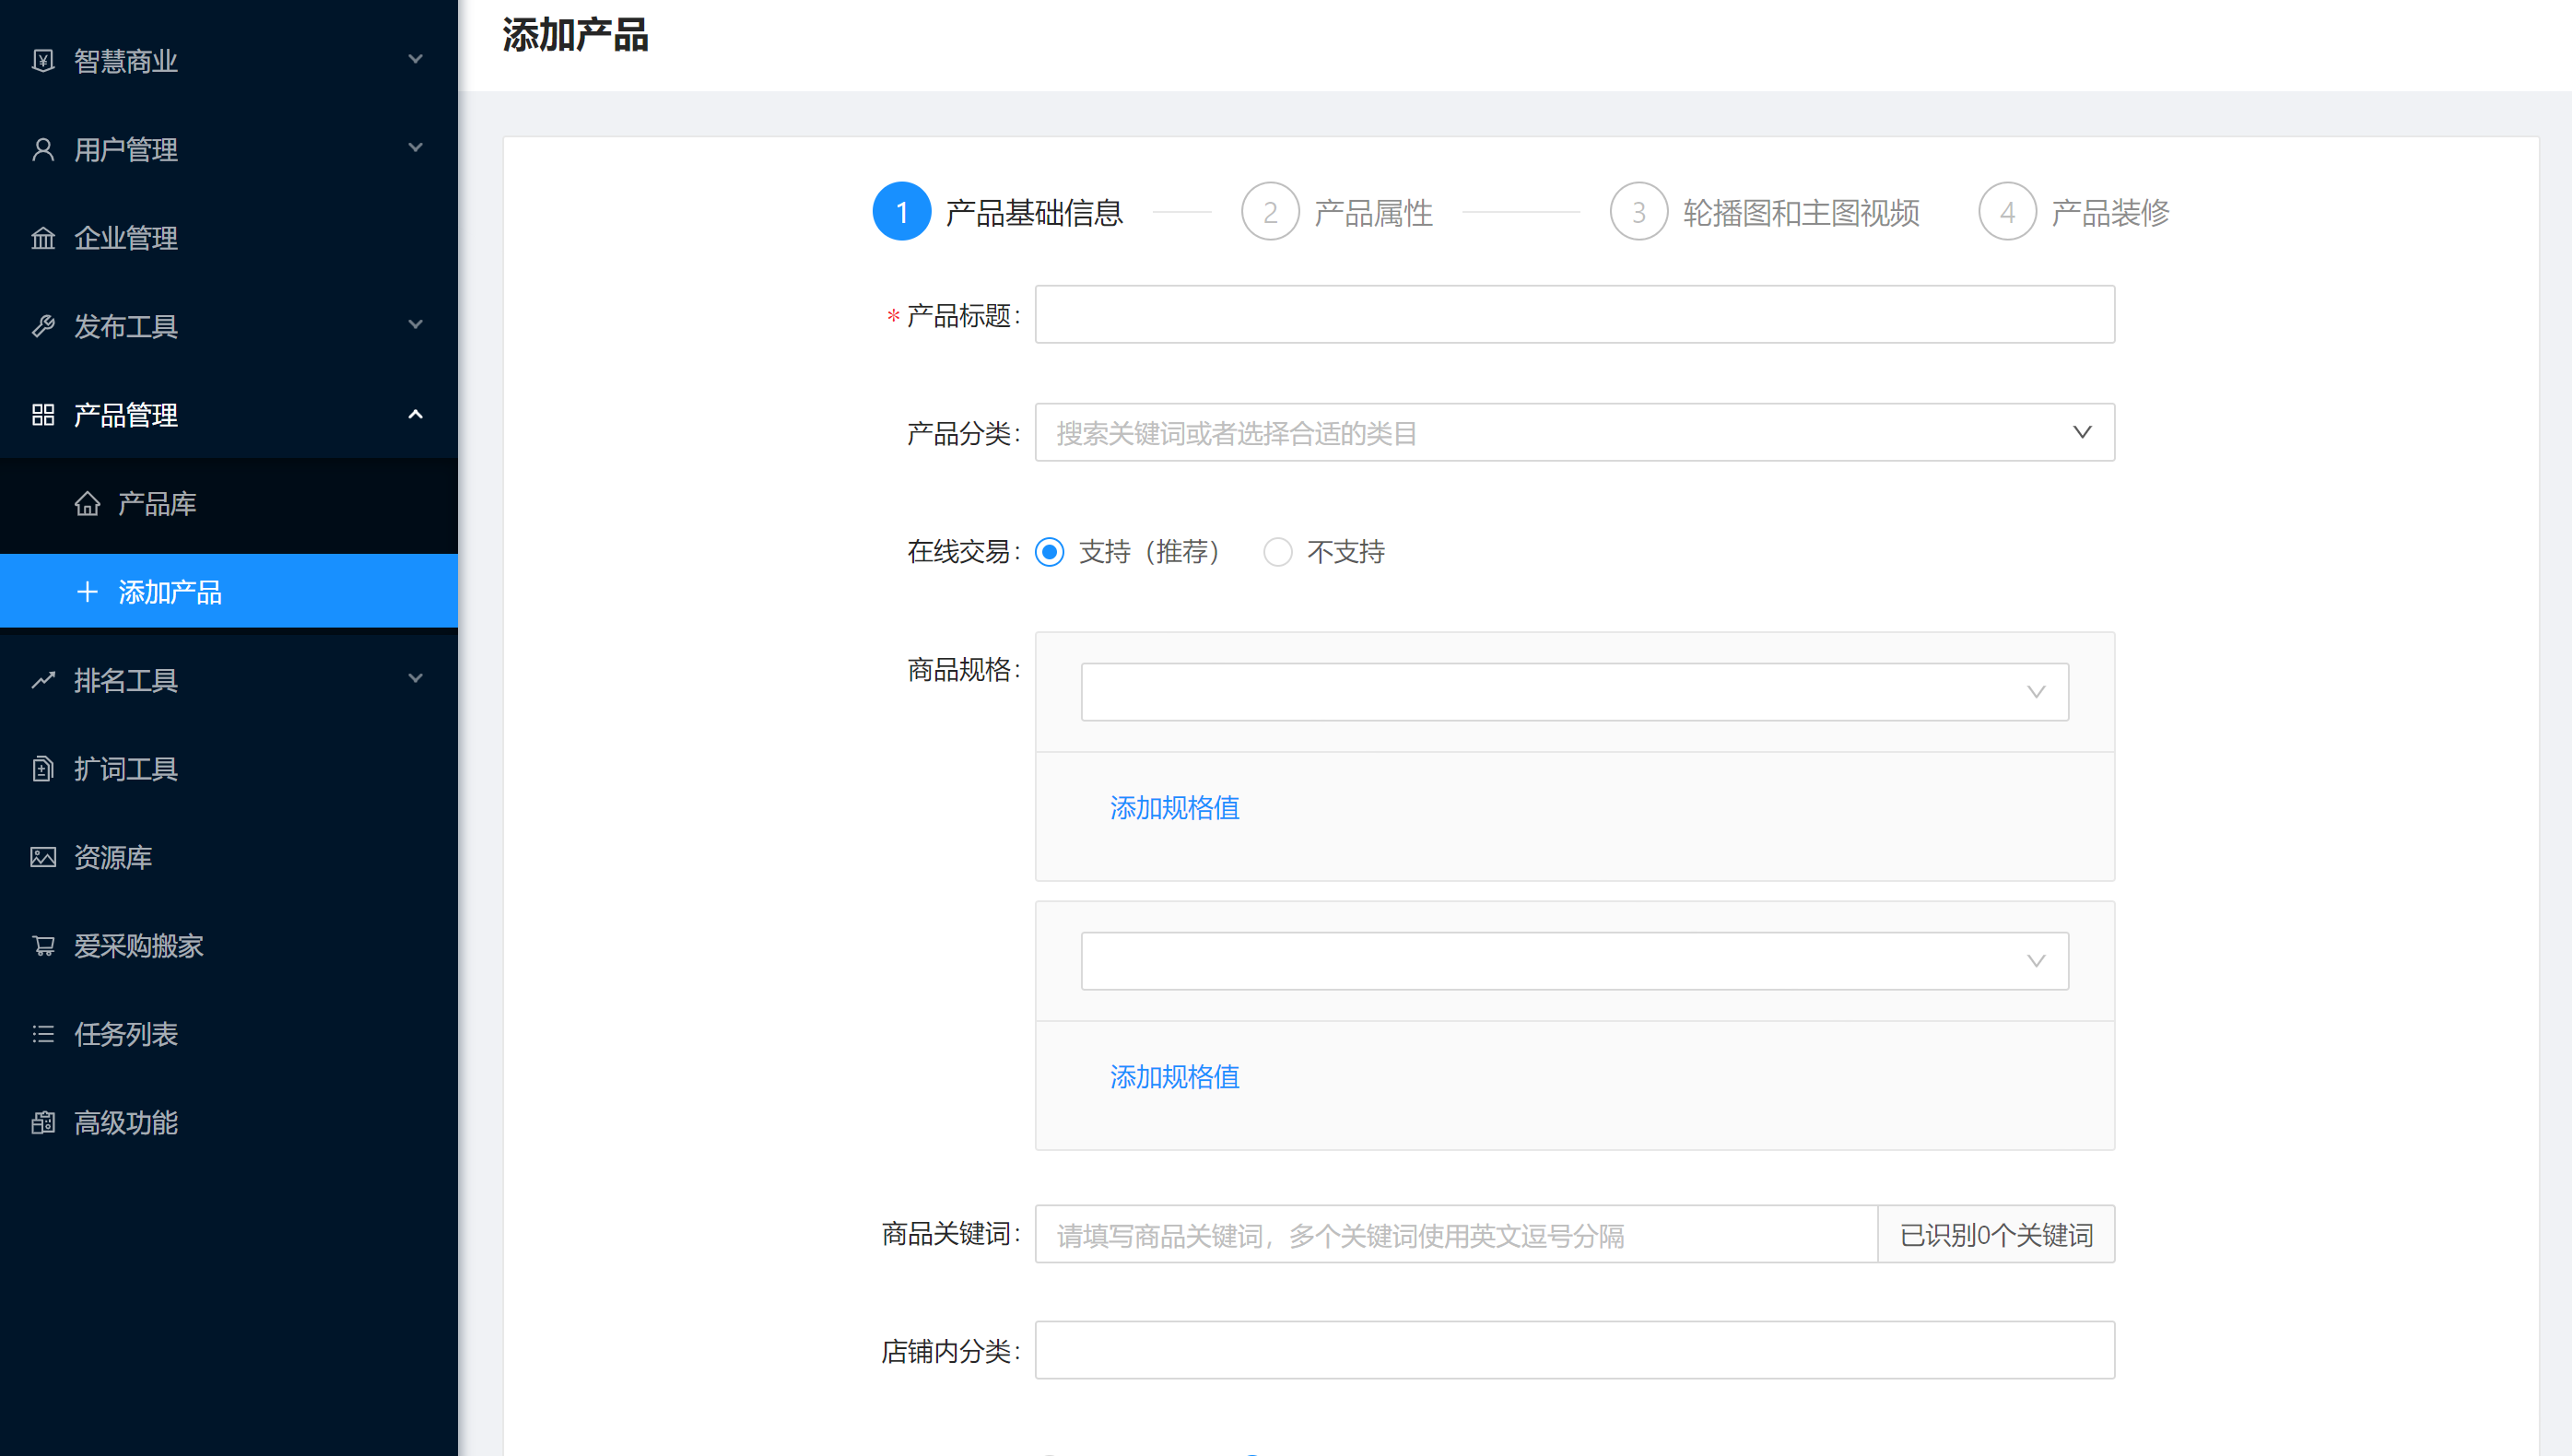Expand the 发布工具 menu chevron

(416, 325)
